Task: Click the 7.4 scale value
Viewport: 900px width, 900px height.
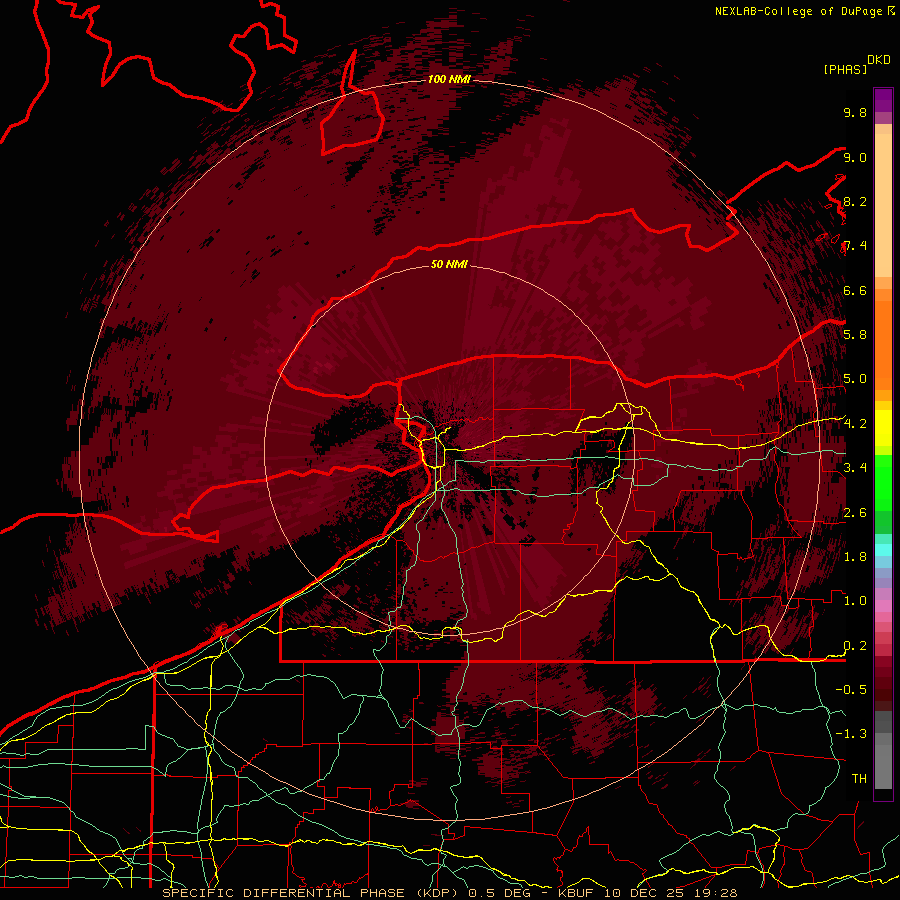Action: click(855, 246)
